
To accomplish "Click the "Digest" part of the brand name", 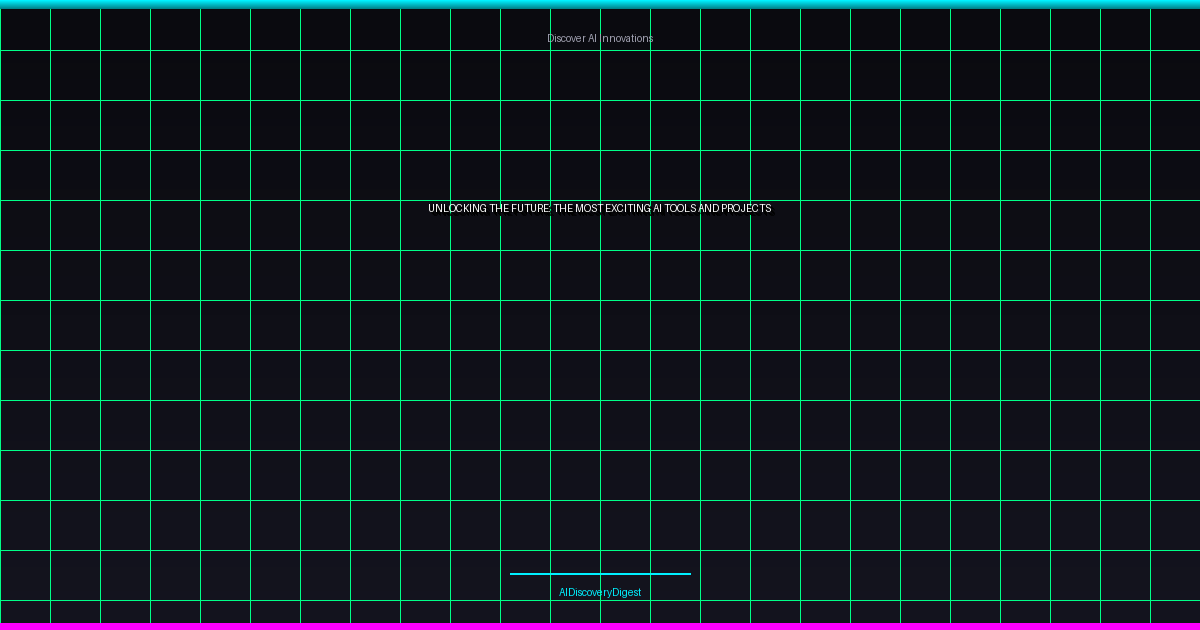I will [626, 592].
